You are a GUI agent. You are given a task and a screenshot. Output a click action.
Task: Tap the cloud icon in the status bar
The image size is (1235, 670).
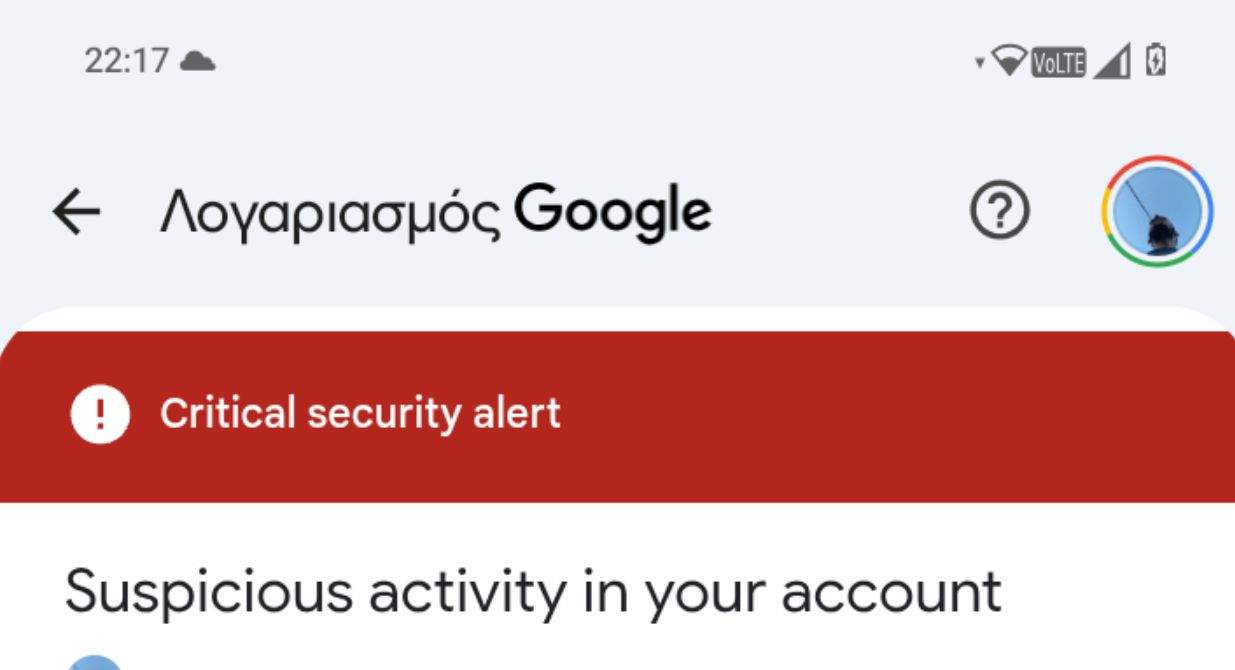click(x=198, y=62)
